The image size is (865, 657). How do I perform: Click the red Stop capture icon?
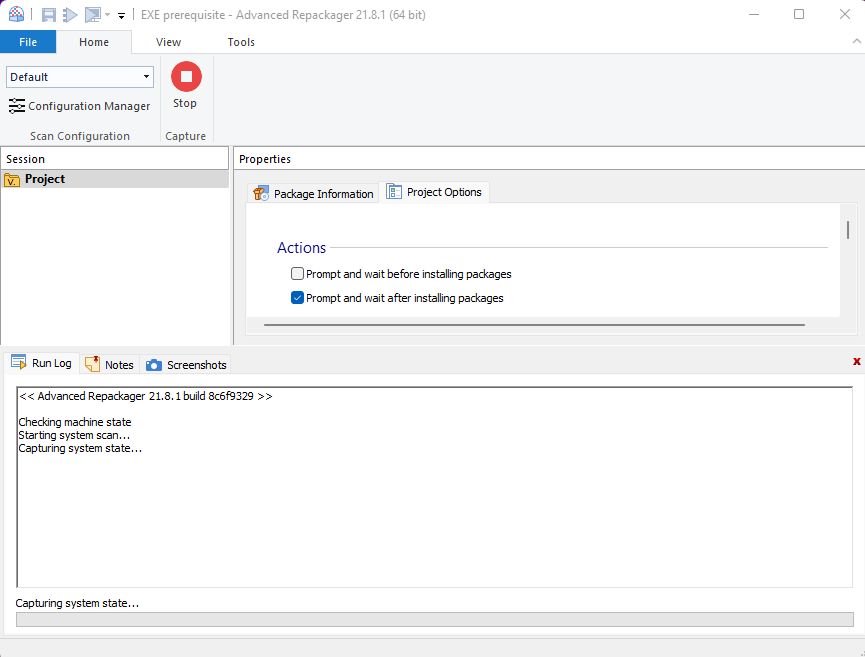186,77
